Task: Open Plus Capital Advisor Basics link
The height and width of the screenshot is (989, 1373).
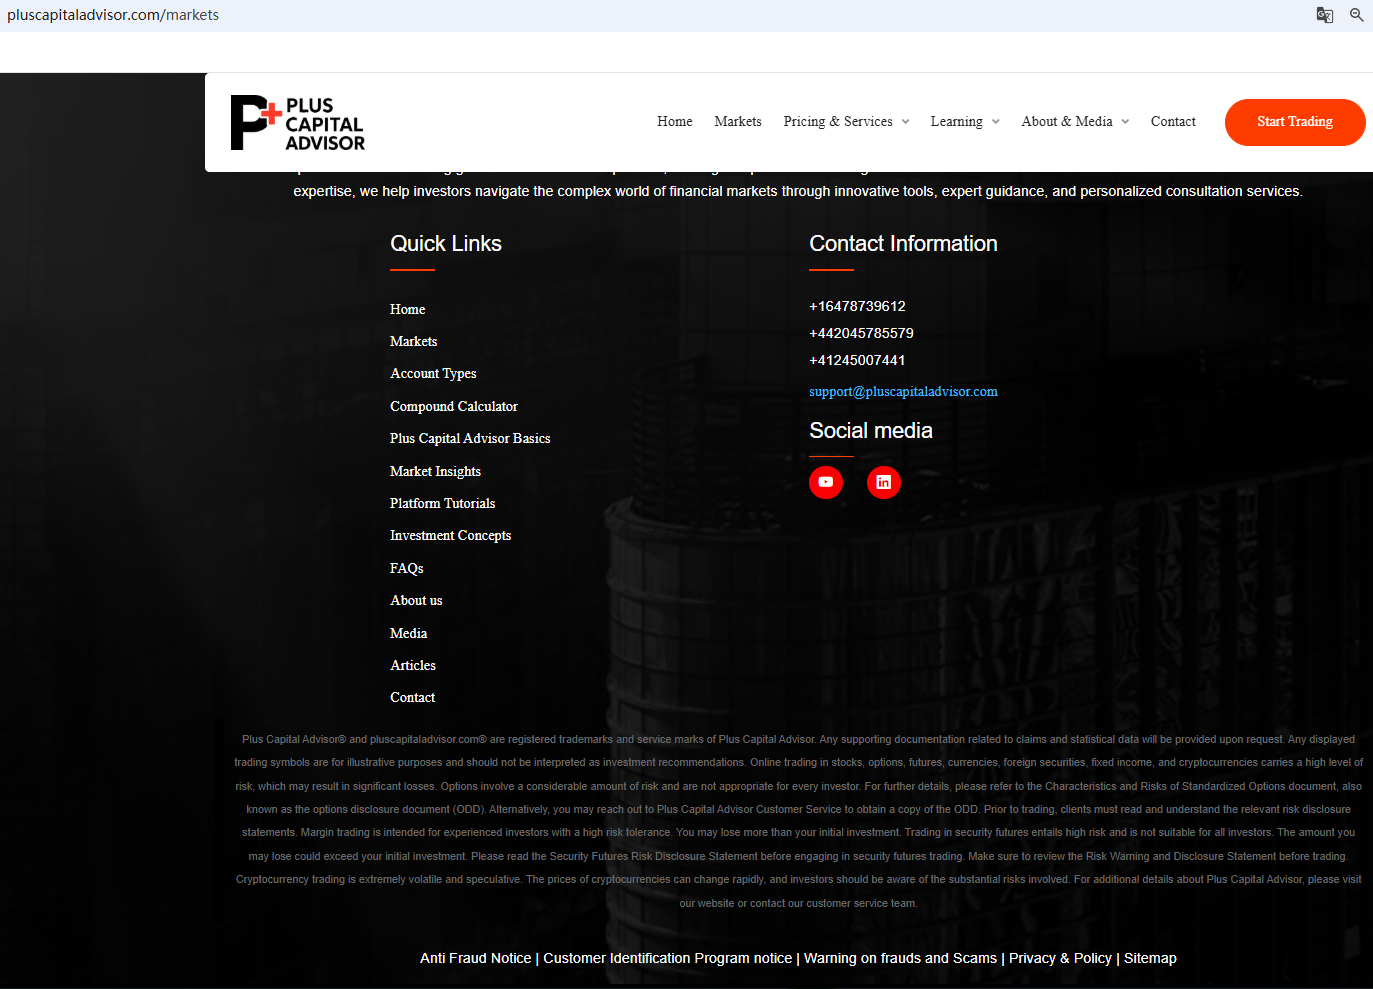Action: (x=470, y=438)
